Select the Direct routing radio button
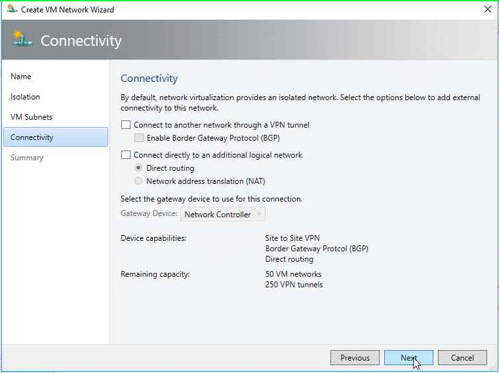The width and height of the screenshot is (499, 373). point(138,168)
